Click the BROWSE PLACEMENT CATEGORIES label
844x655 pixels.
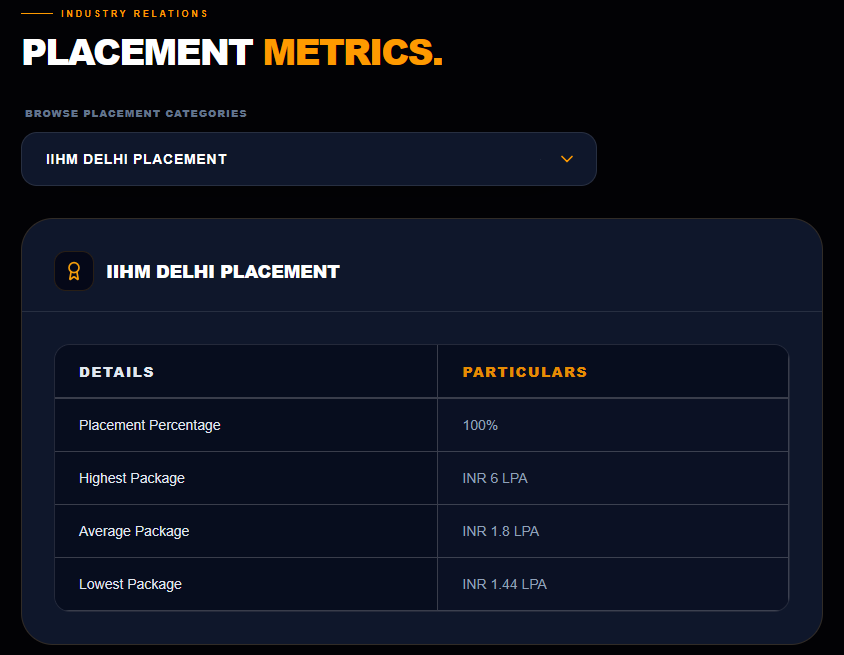136,114
